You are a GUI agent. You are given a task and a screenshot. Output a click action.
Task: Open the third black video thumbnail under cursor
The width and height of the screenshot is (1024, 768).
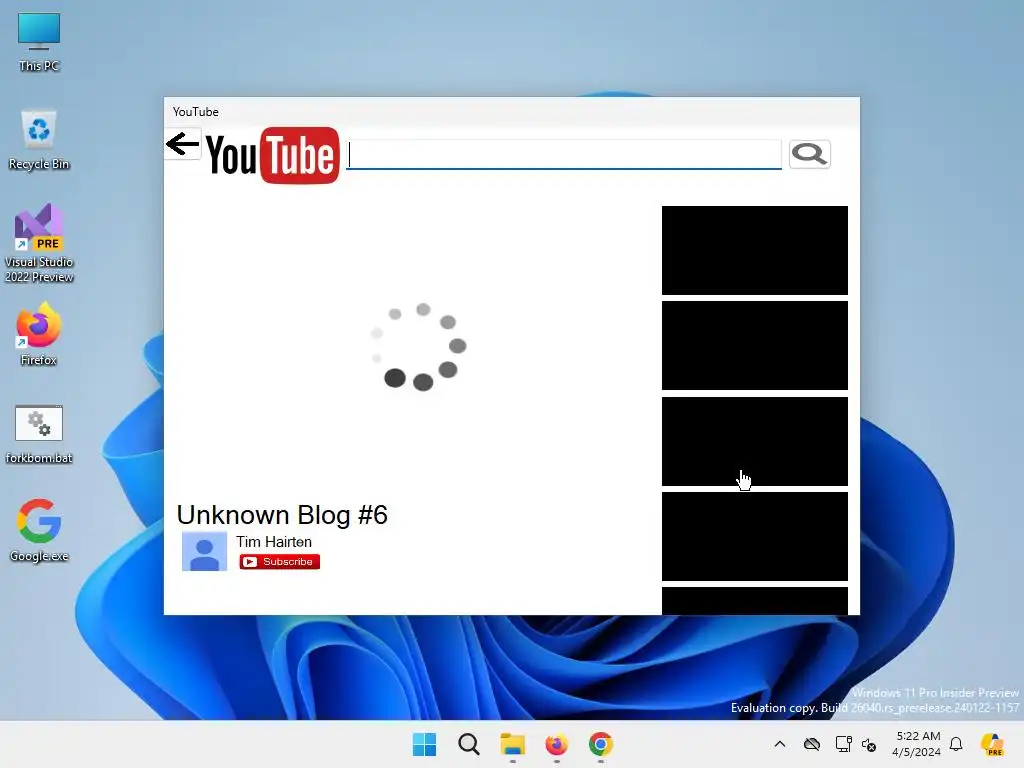point(755,441)
